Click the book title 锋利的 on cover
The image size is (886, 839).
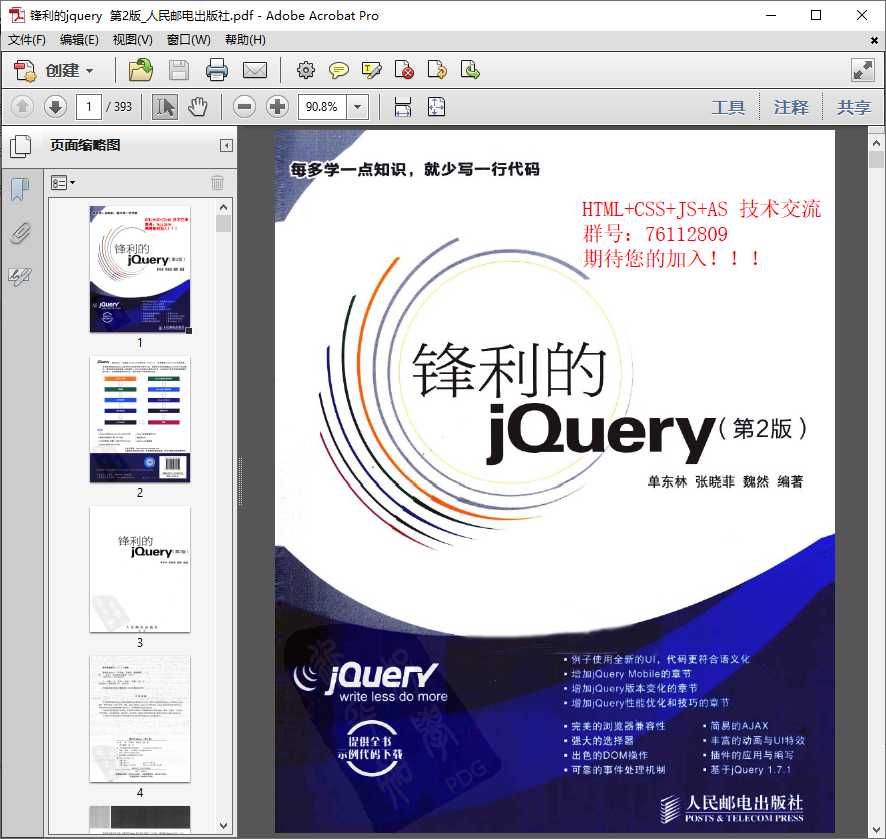(x=509, y=371)
